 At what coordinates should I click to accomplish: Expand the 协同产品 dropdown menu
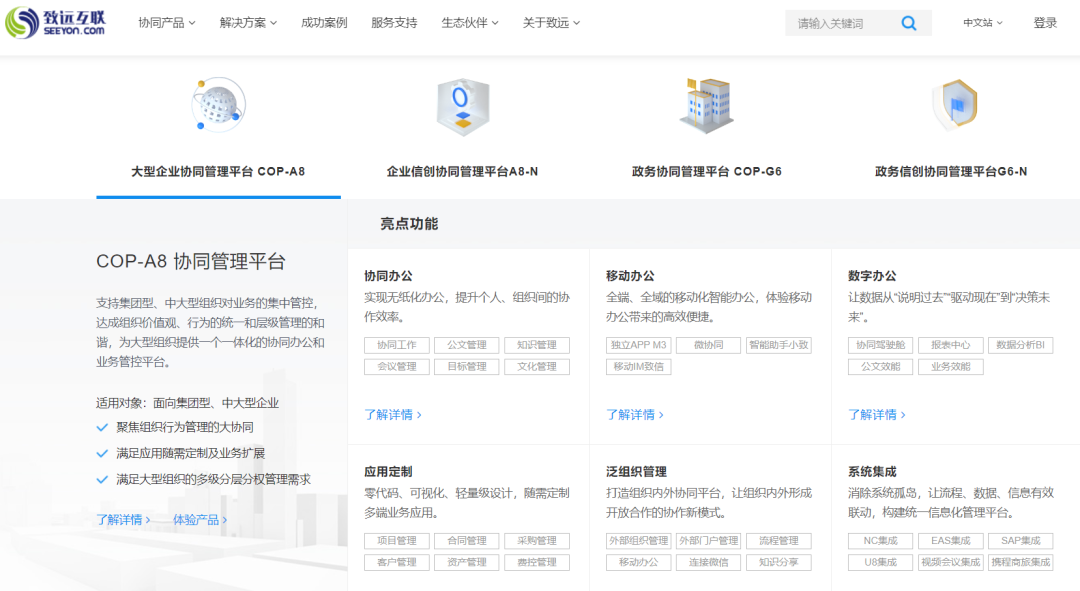[x=167, y=23]
